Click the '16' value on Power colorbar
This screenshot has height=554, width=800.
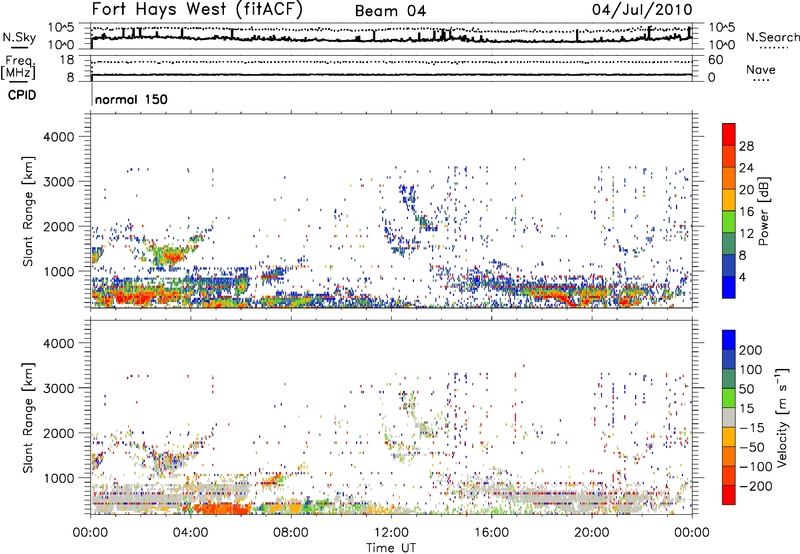click(x=746, y=212)
